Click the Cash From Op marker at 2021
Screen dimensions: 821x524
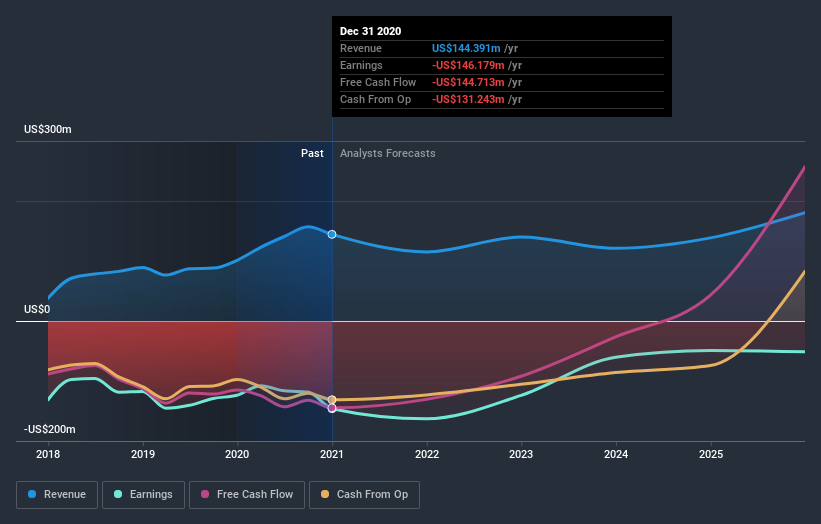tap(332, 400)
